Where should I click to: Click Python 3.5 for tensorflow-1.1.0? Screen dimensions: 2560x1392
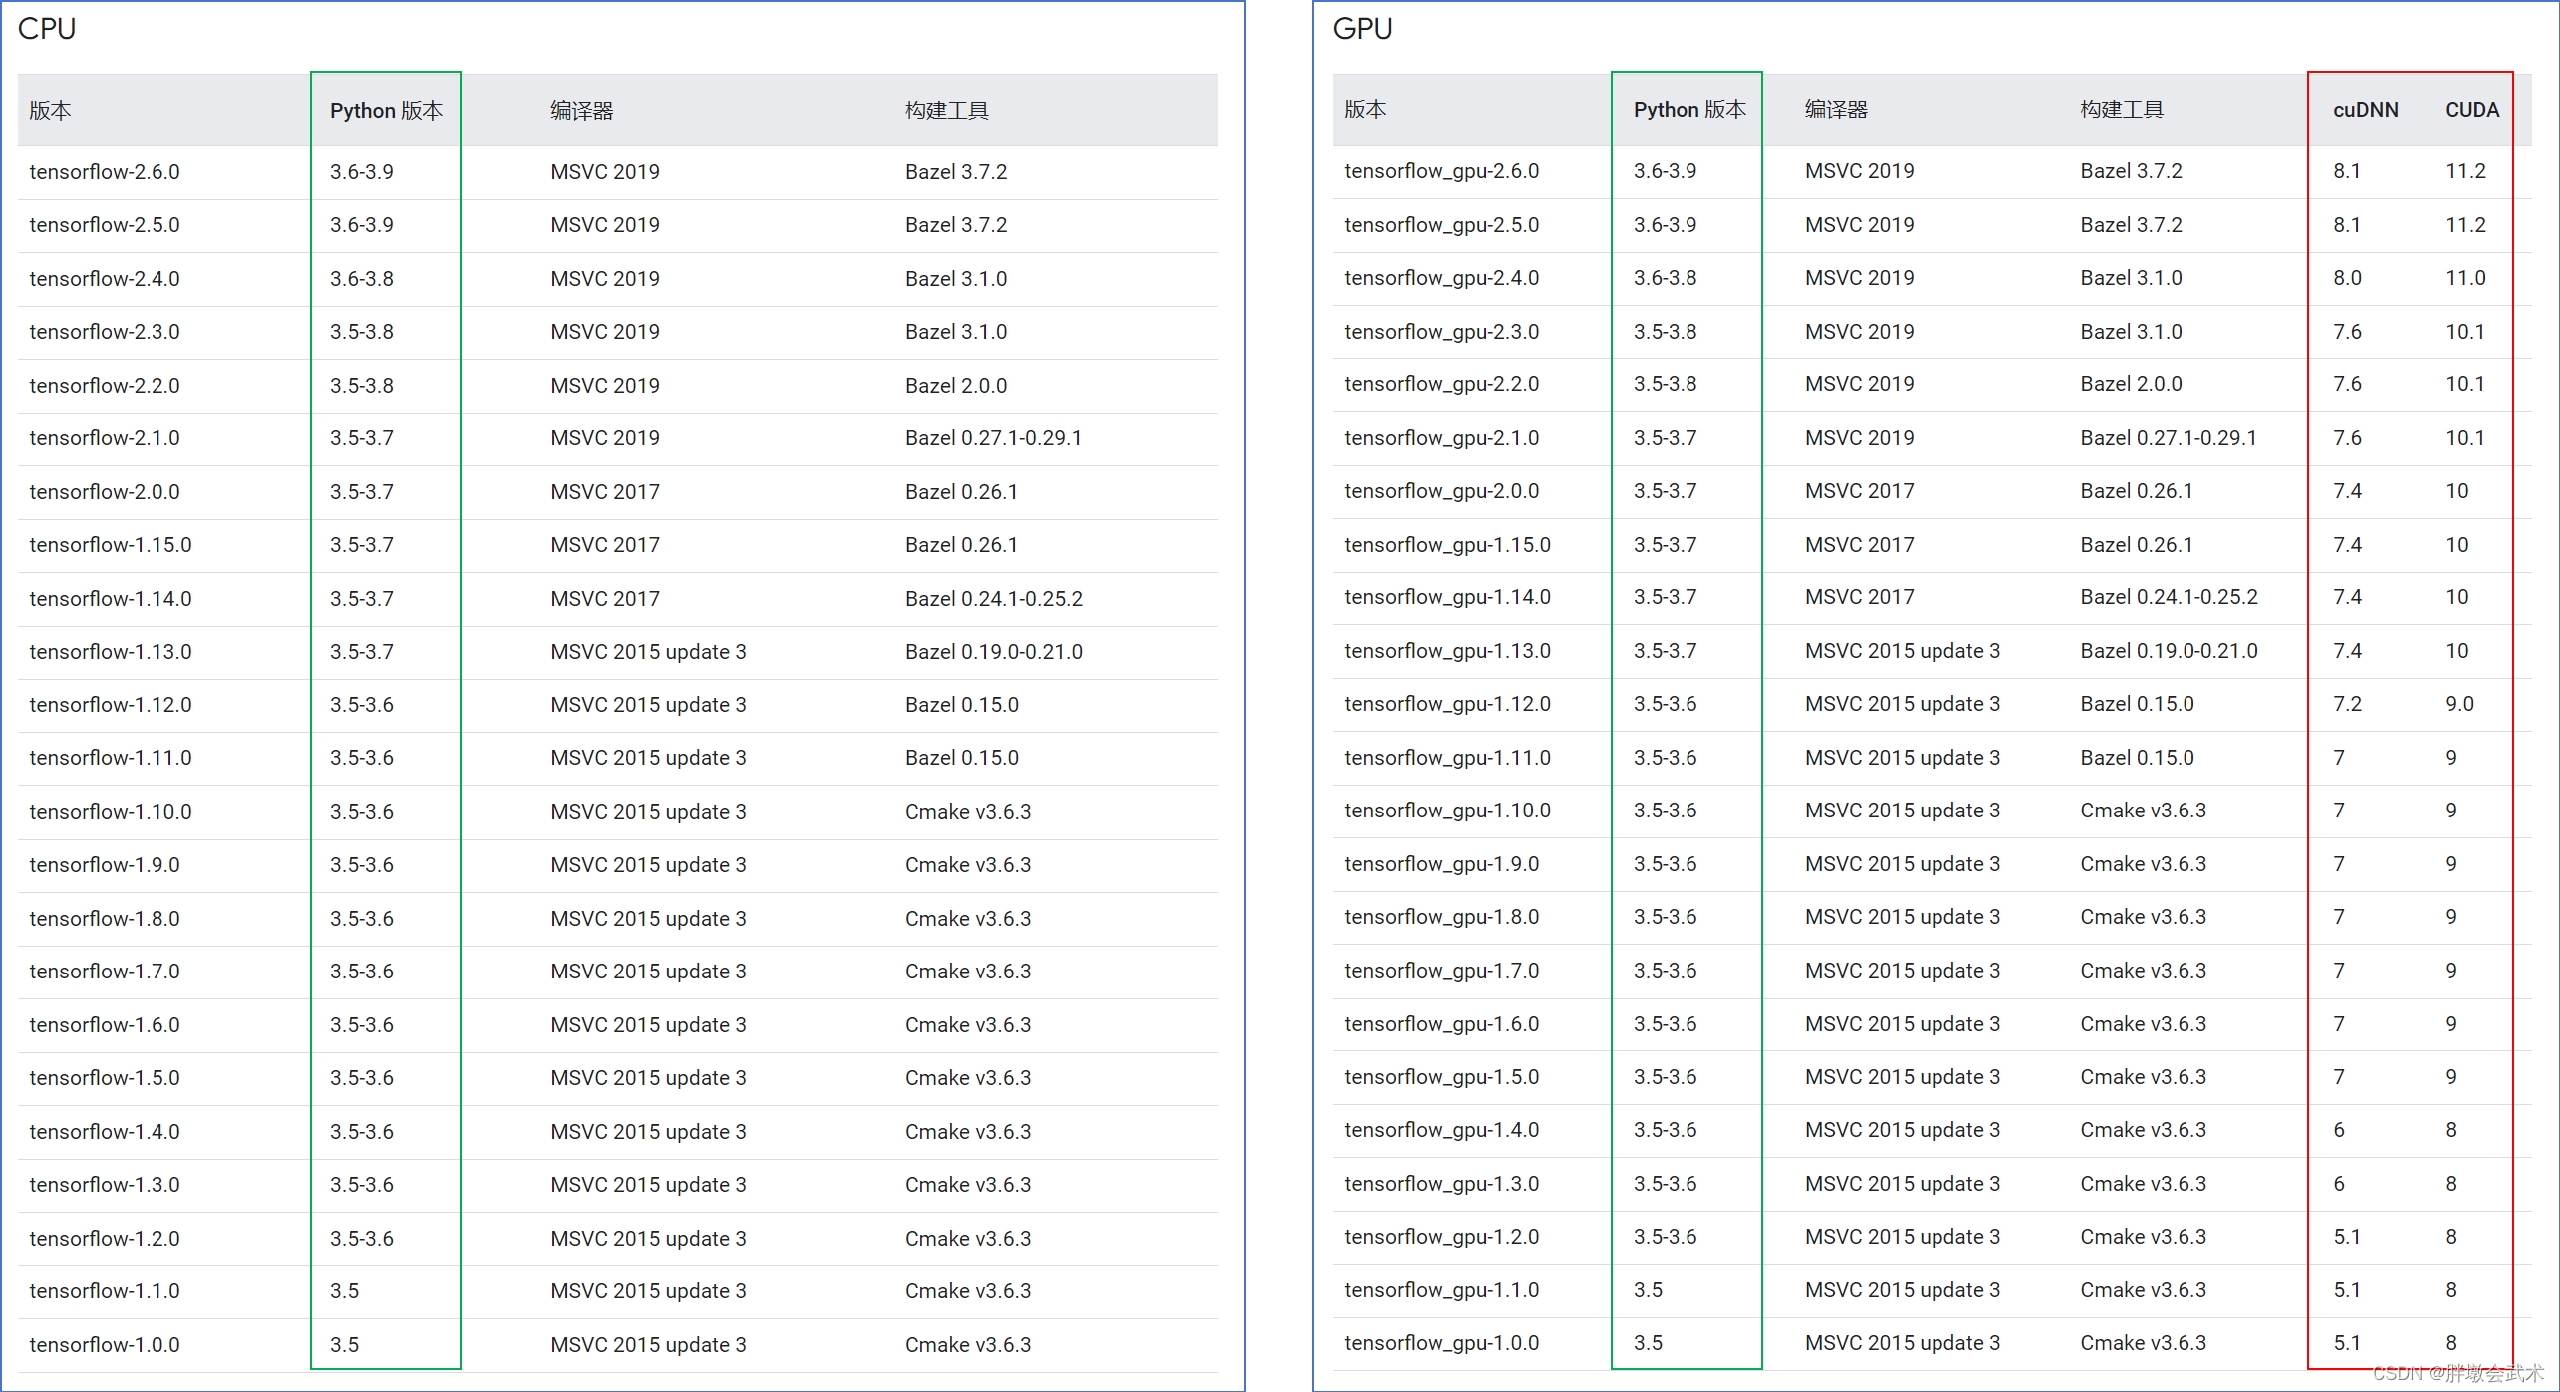[x=345, y=1291]
